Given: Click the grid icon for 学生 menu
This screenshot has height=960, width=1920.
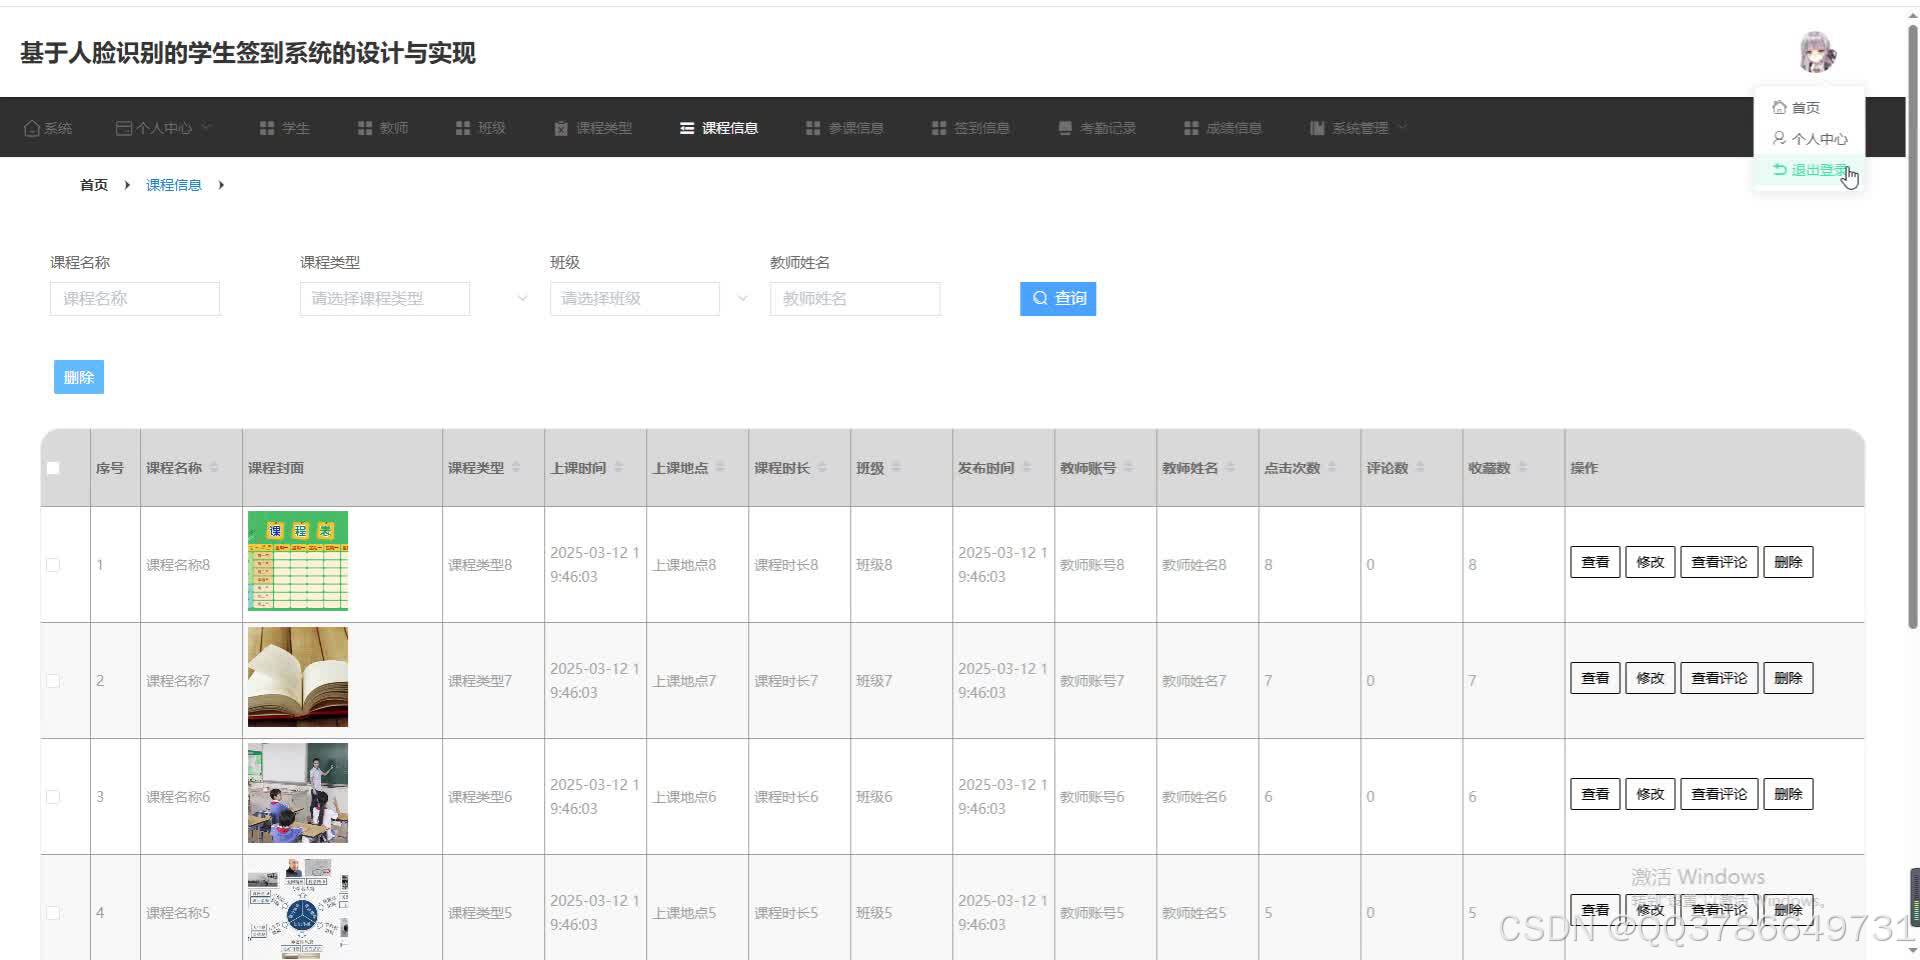Looking at the screenshot, I should tap(267, 128).
